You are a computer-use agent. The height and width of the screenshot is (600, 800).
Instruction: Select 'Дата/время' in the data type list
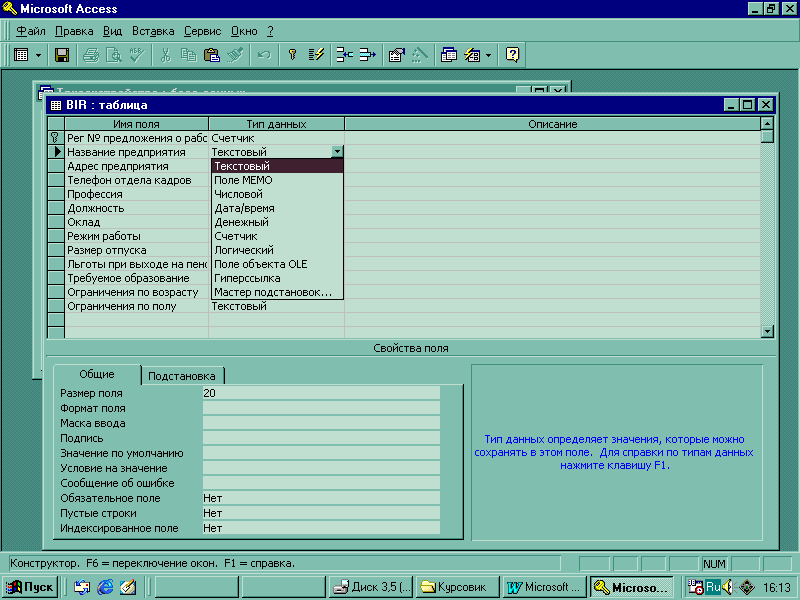click(x=240, y=208)
